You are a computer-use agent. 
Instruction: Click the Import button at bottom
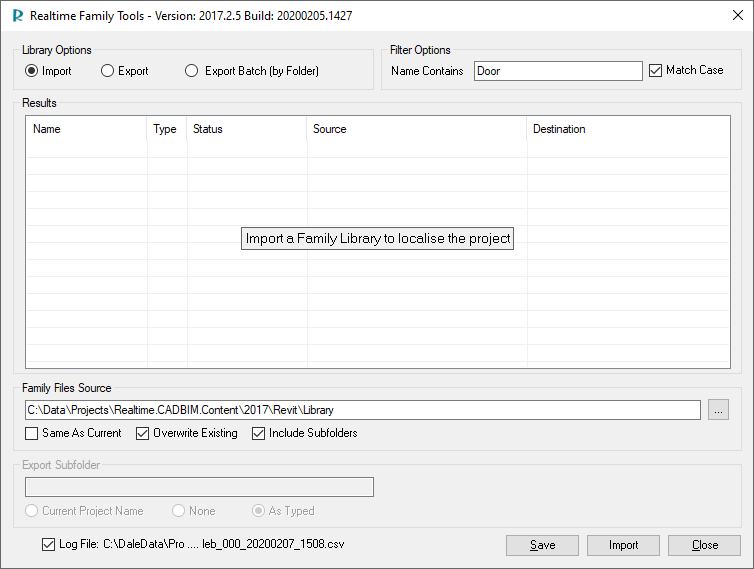pos(623,545)
